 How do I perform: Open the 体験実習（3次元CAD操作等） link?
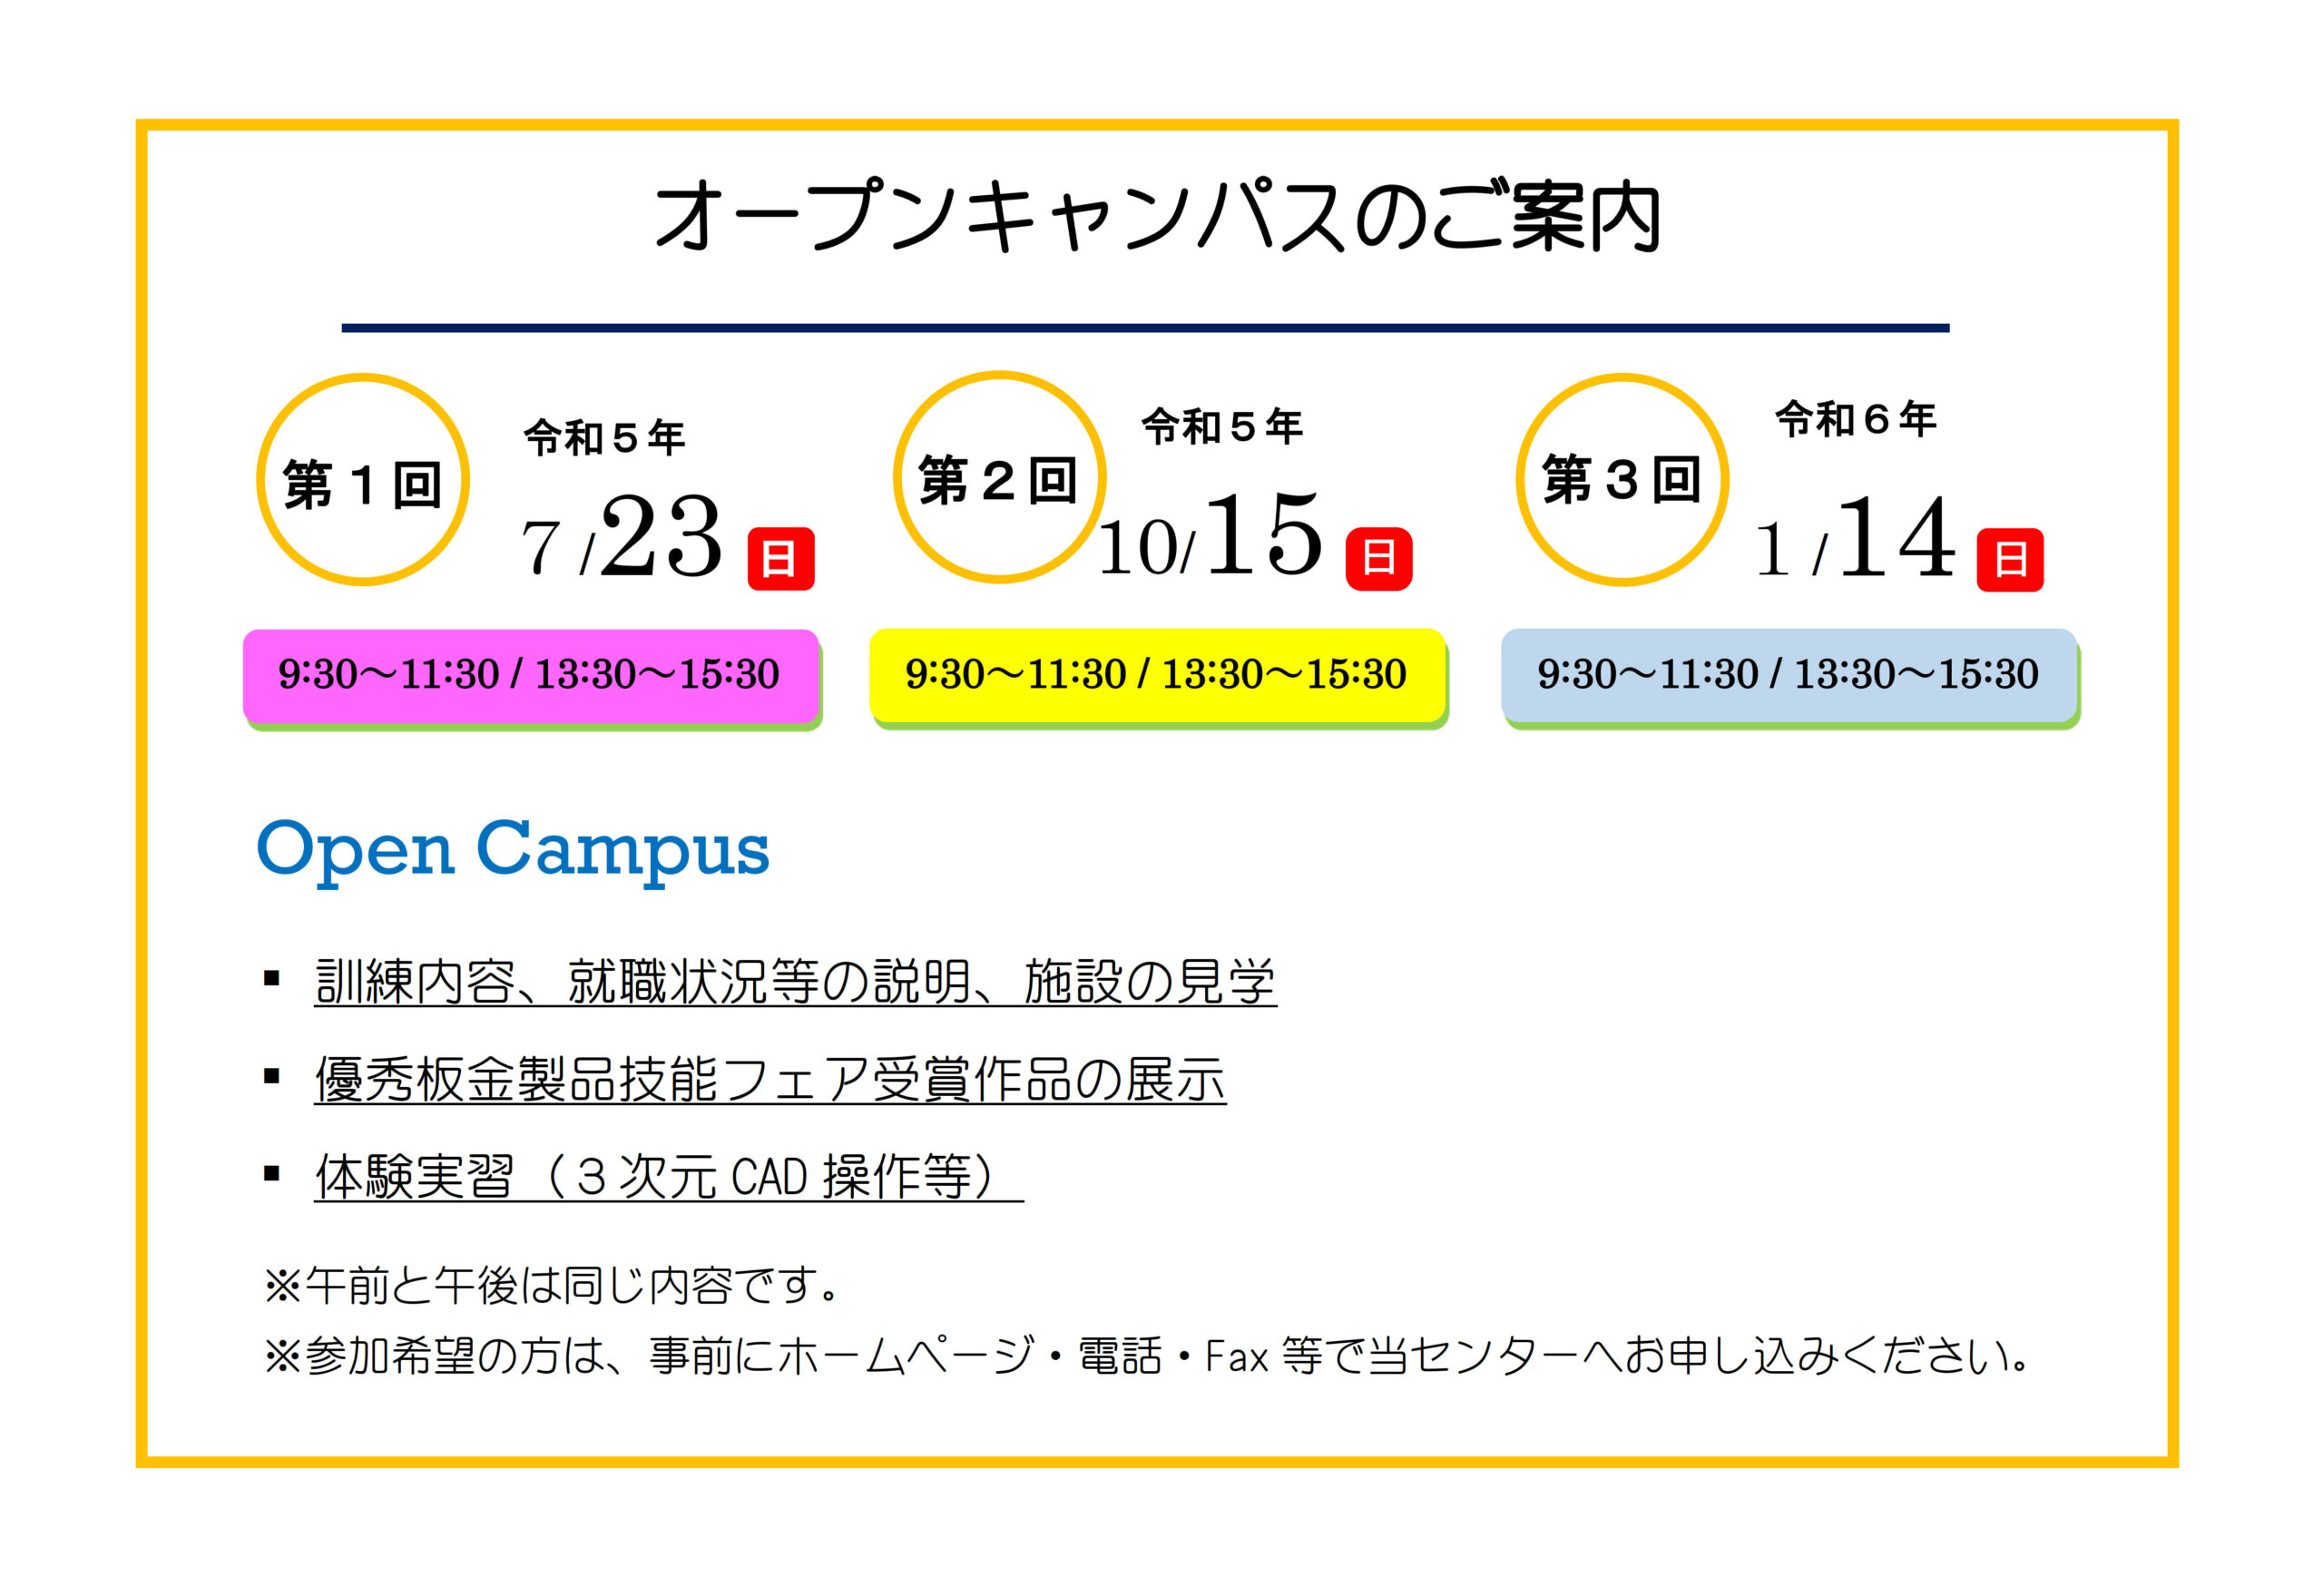click(x=669, y=1176)
